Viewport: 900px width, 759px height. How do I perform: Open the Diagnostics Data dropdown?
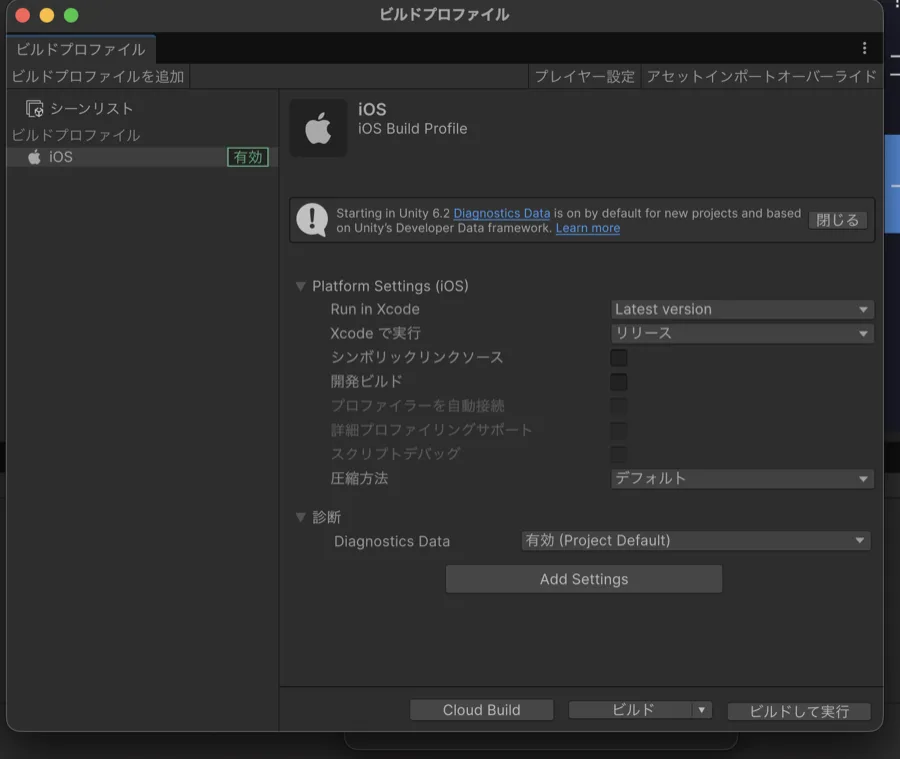696,541
